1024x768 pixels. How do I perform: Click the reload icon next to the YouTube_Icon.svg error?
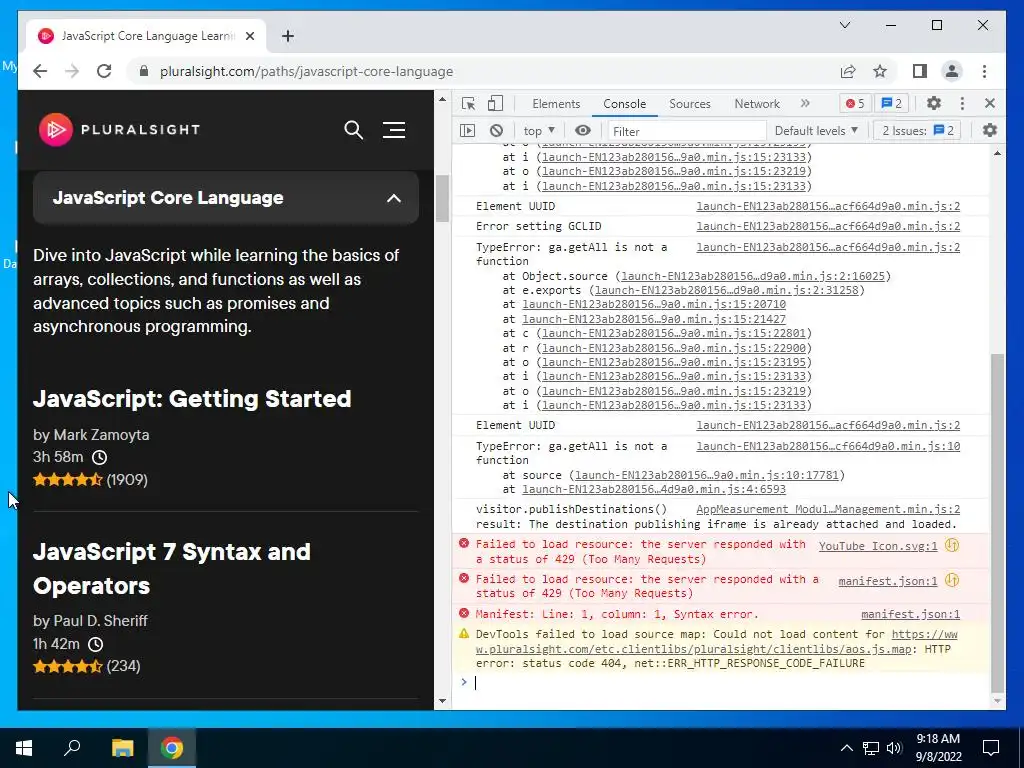point(952,545)
